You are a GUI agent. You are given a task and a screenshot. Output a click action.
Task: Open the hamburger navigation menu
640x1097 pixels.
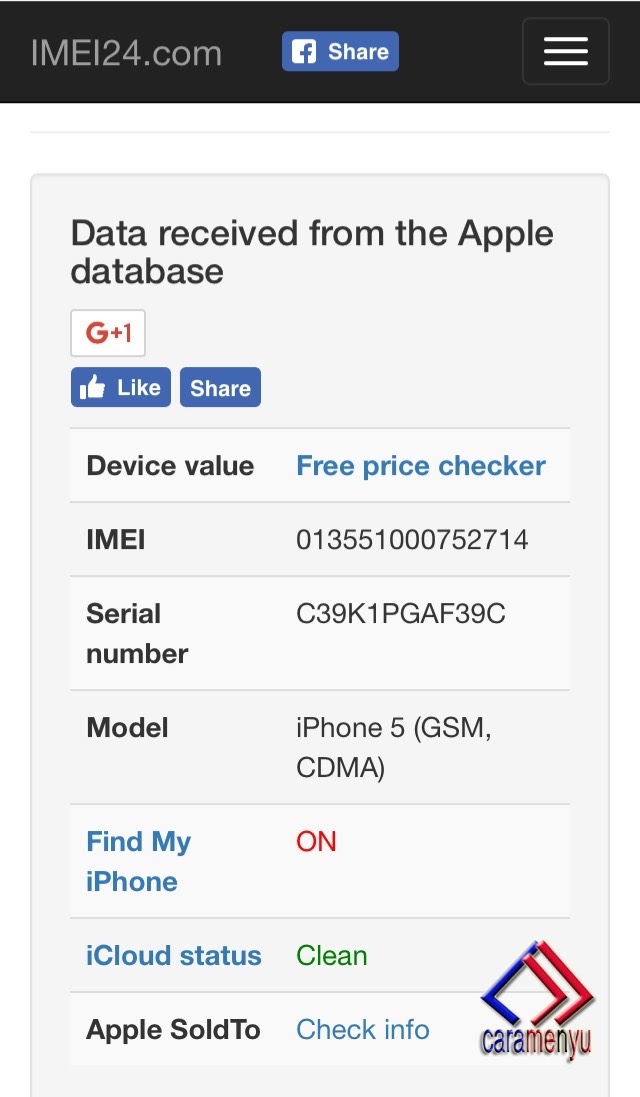[565, 51]
